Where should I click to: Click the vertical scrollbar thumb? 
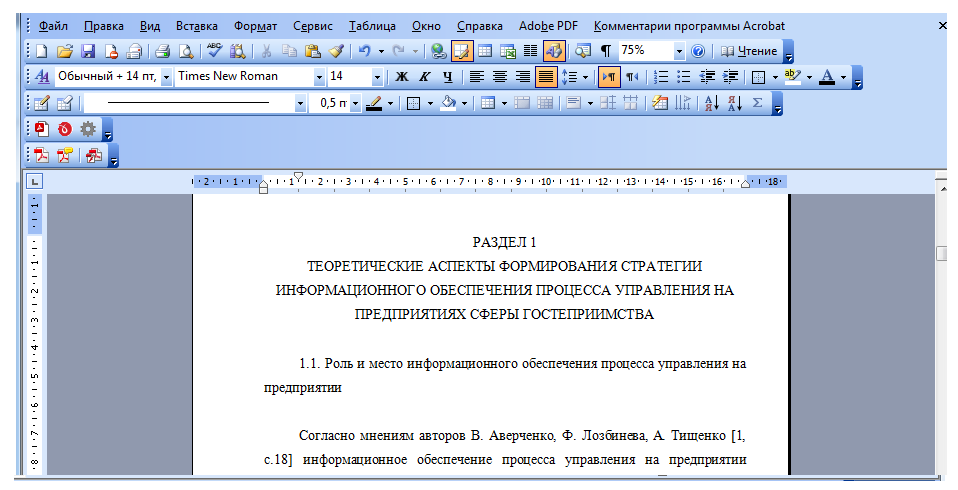(x=942, y=253)
